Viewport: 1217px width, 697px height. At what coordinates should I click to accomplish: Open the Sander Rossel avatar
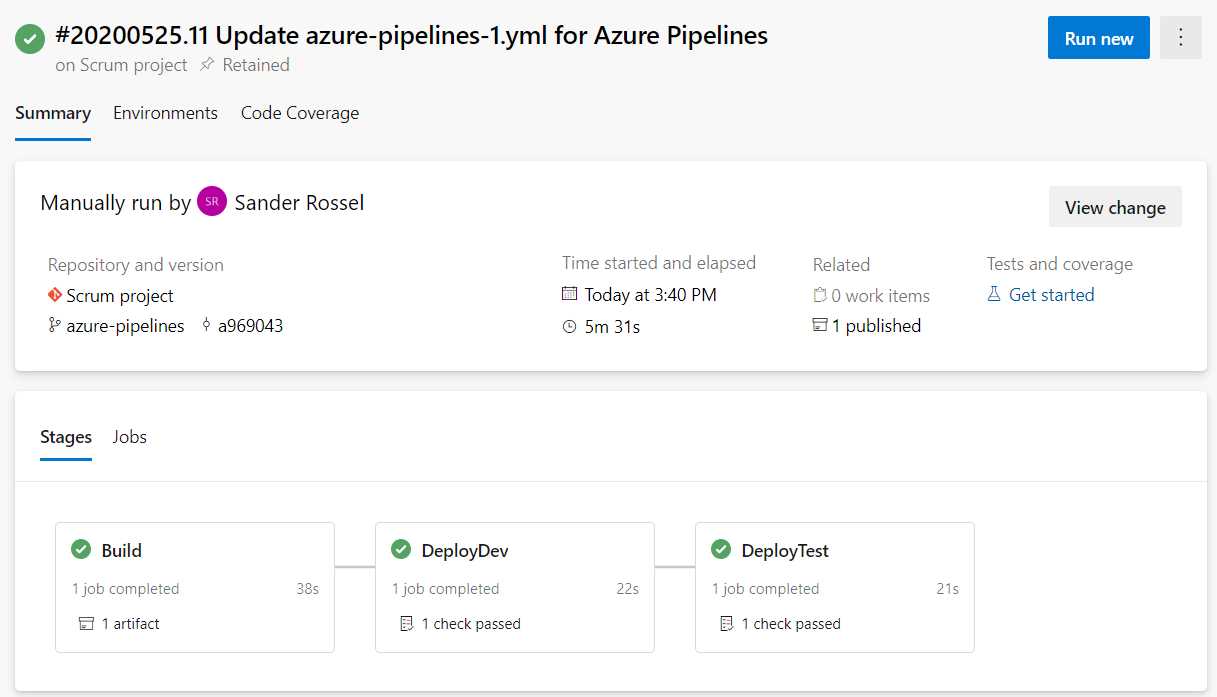pos(211,201)
